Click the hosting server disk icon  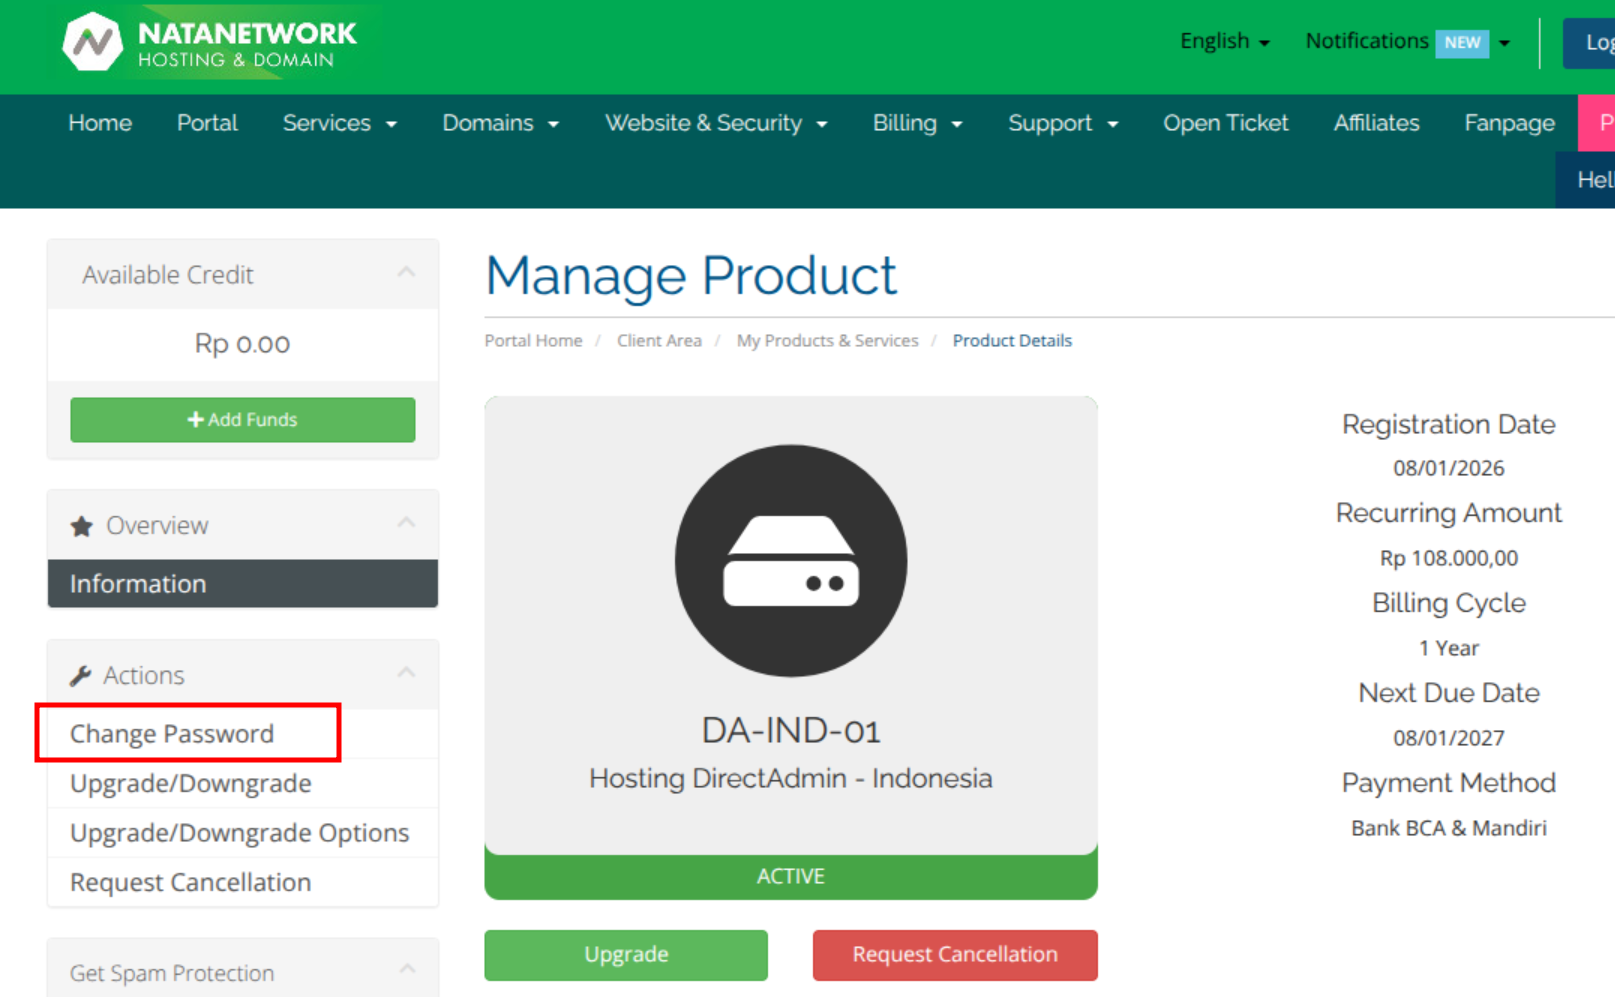pyautogui.click(x=791, y=560)
